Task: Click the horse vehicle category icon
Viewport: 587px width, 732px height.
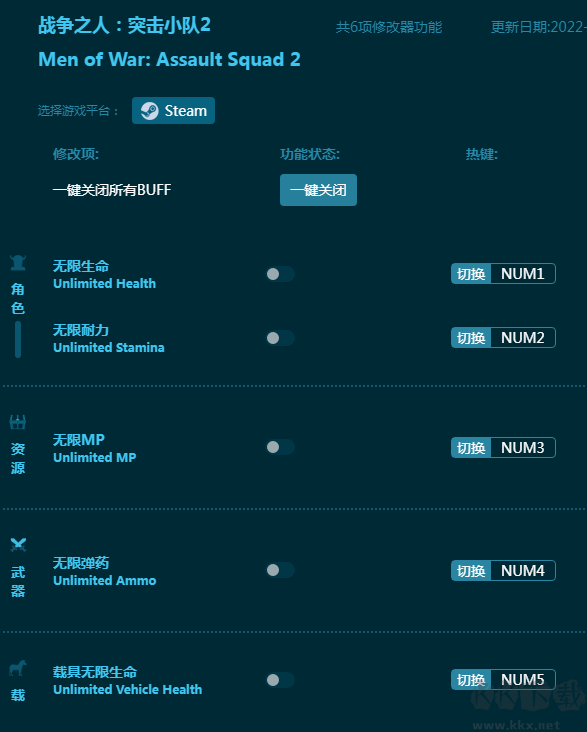Action: click(x=18, y=668)
